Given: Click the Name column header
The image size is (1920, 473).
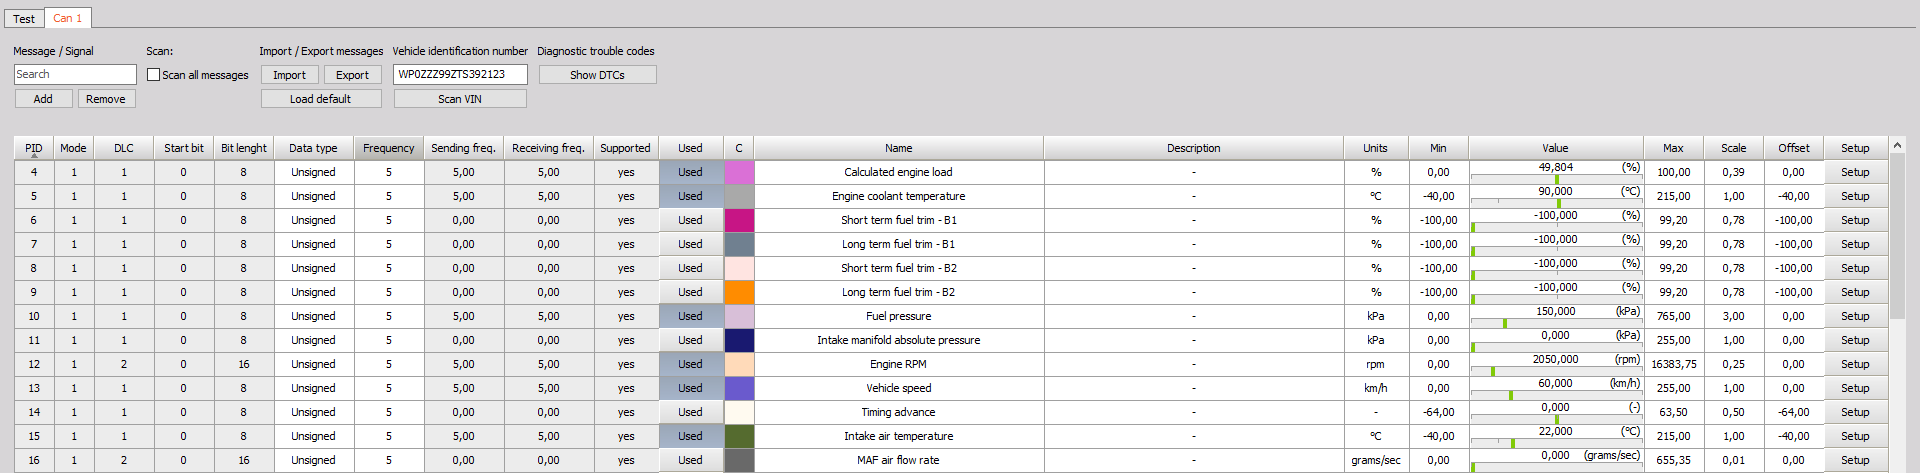Looking at the screenshot, I should click(899, 148).
